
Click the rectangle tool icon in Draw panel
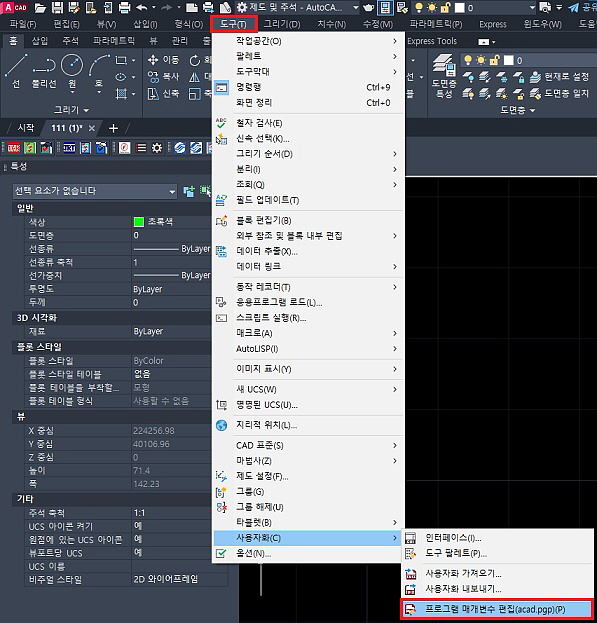click(121, 60)
